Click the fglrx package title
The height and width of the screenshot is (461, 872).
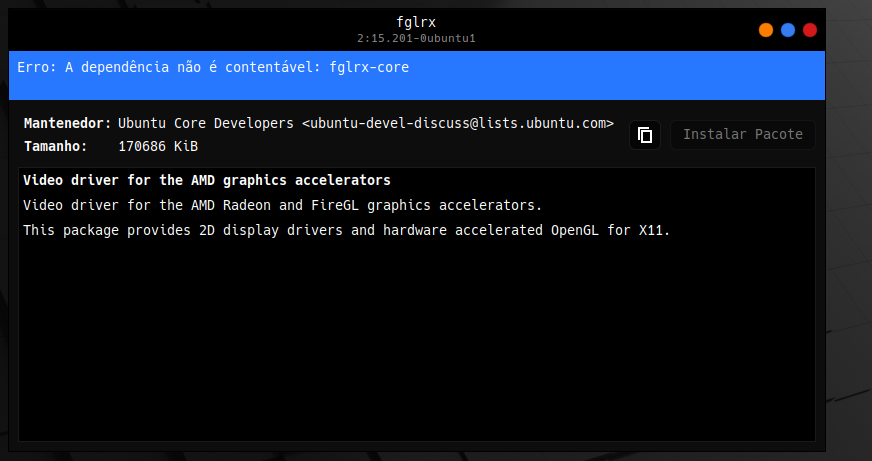(x=416, y=22)
